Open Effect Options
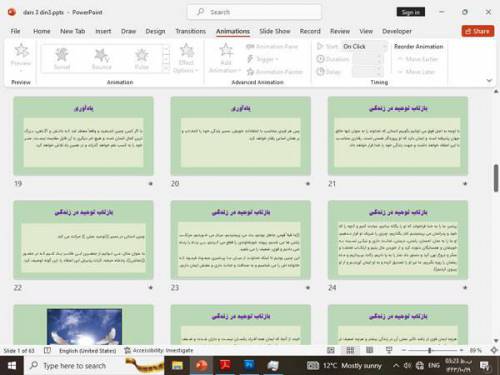 coord(186,58)
